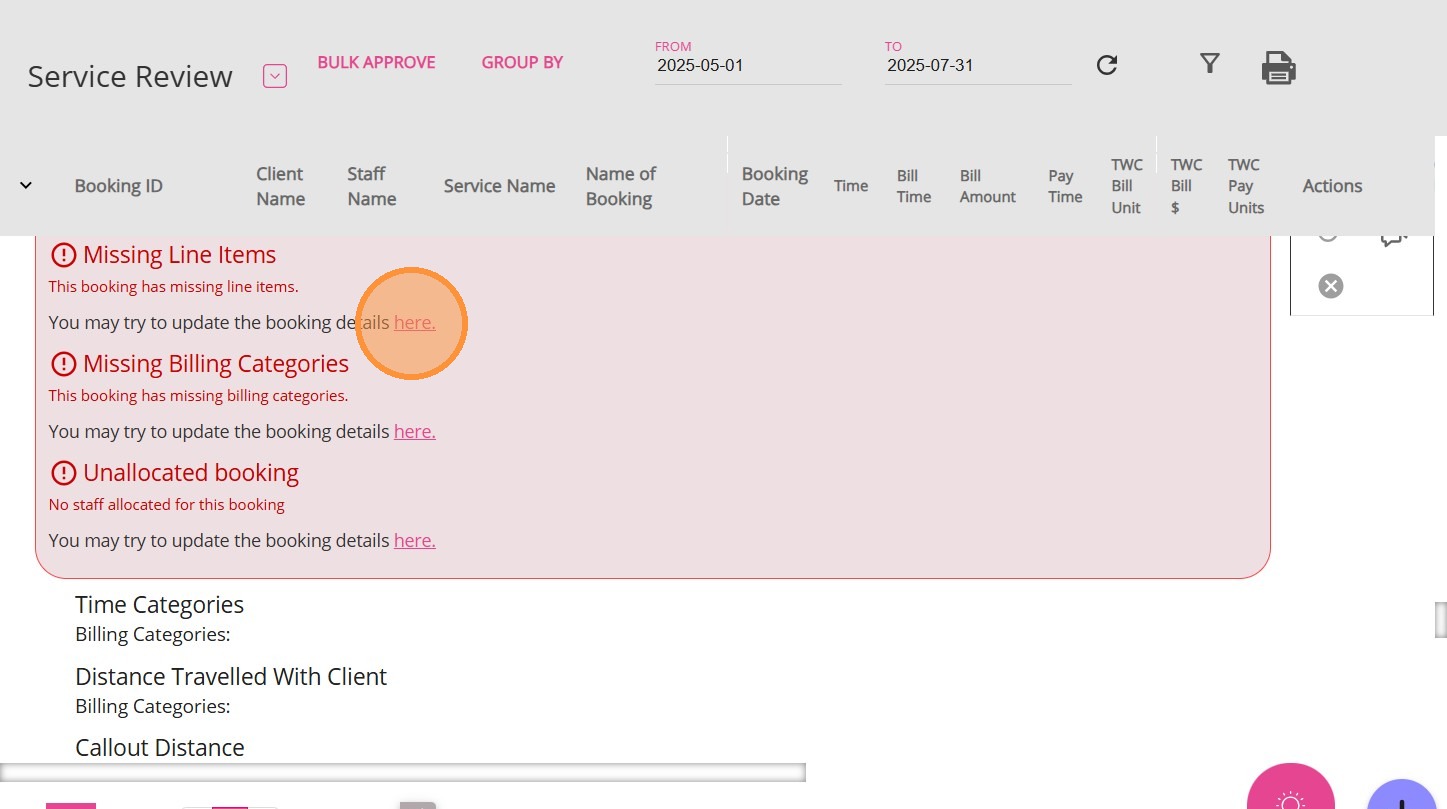Click BULK APPROVE
Viewport: 1447px width, 809px height.
376,62
